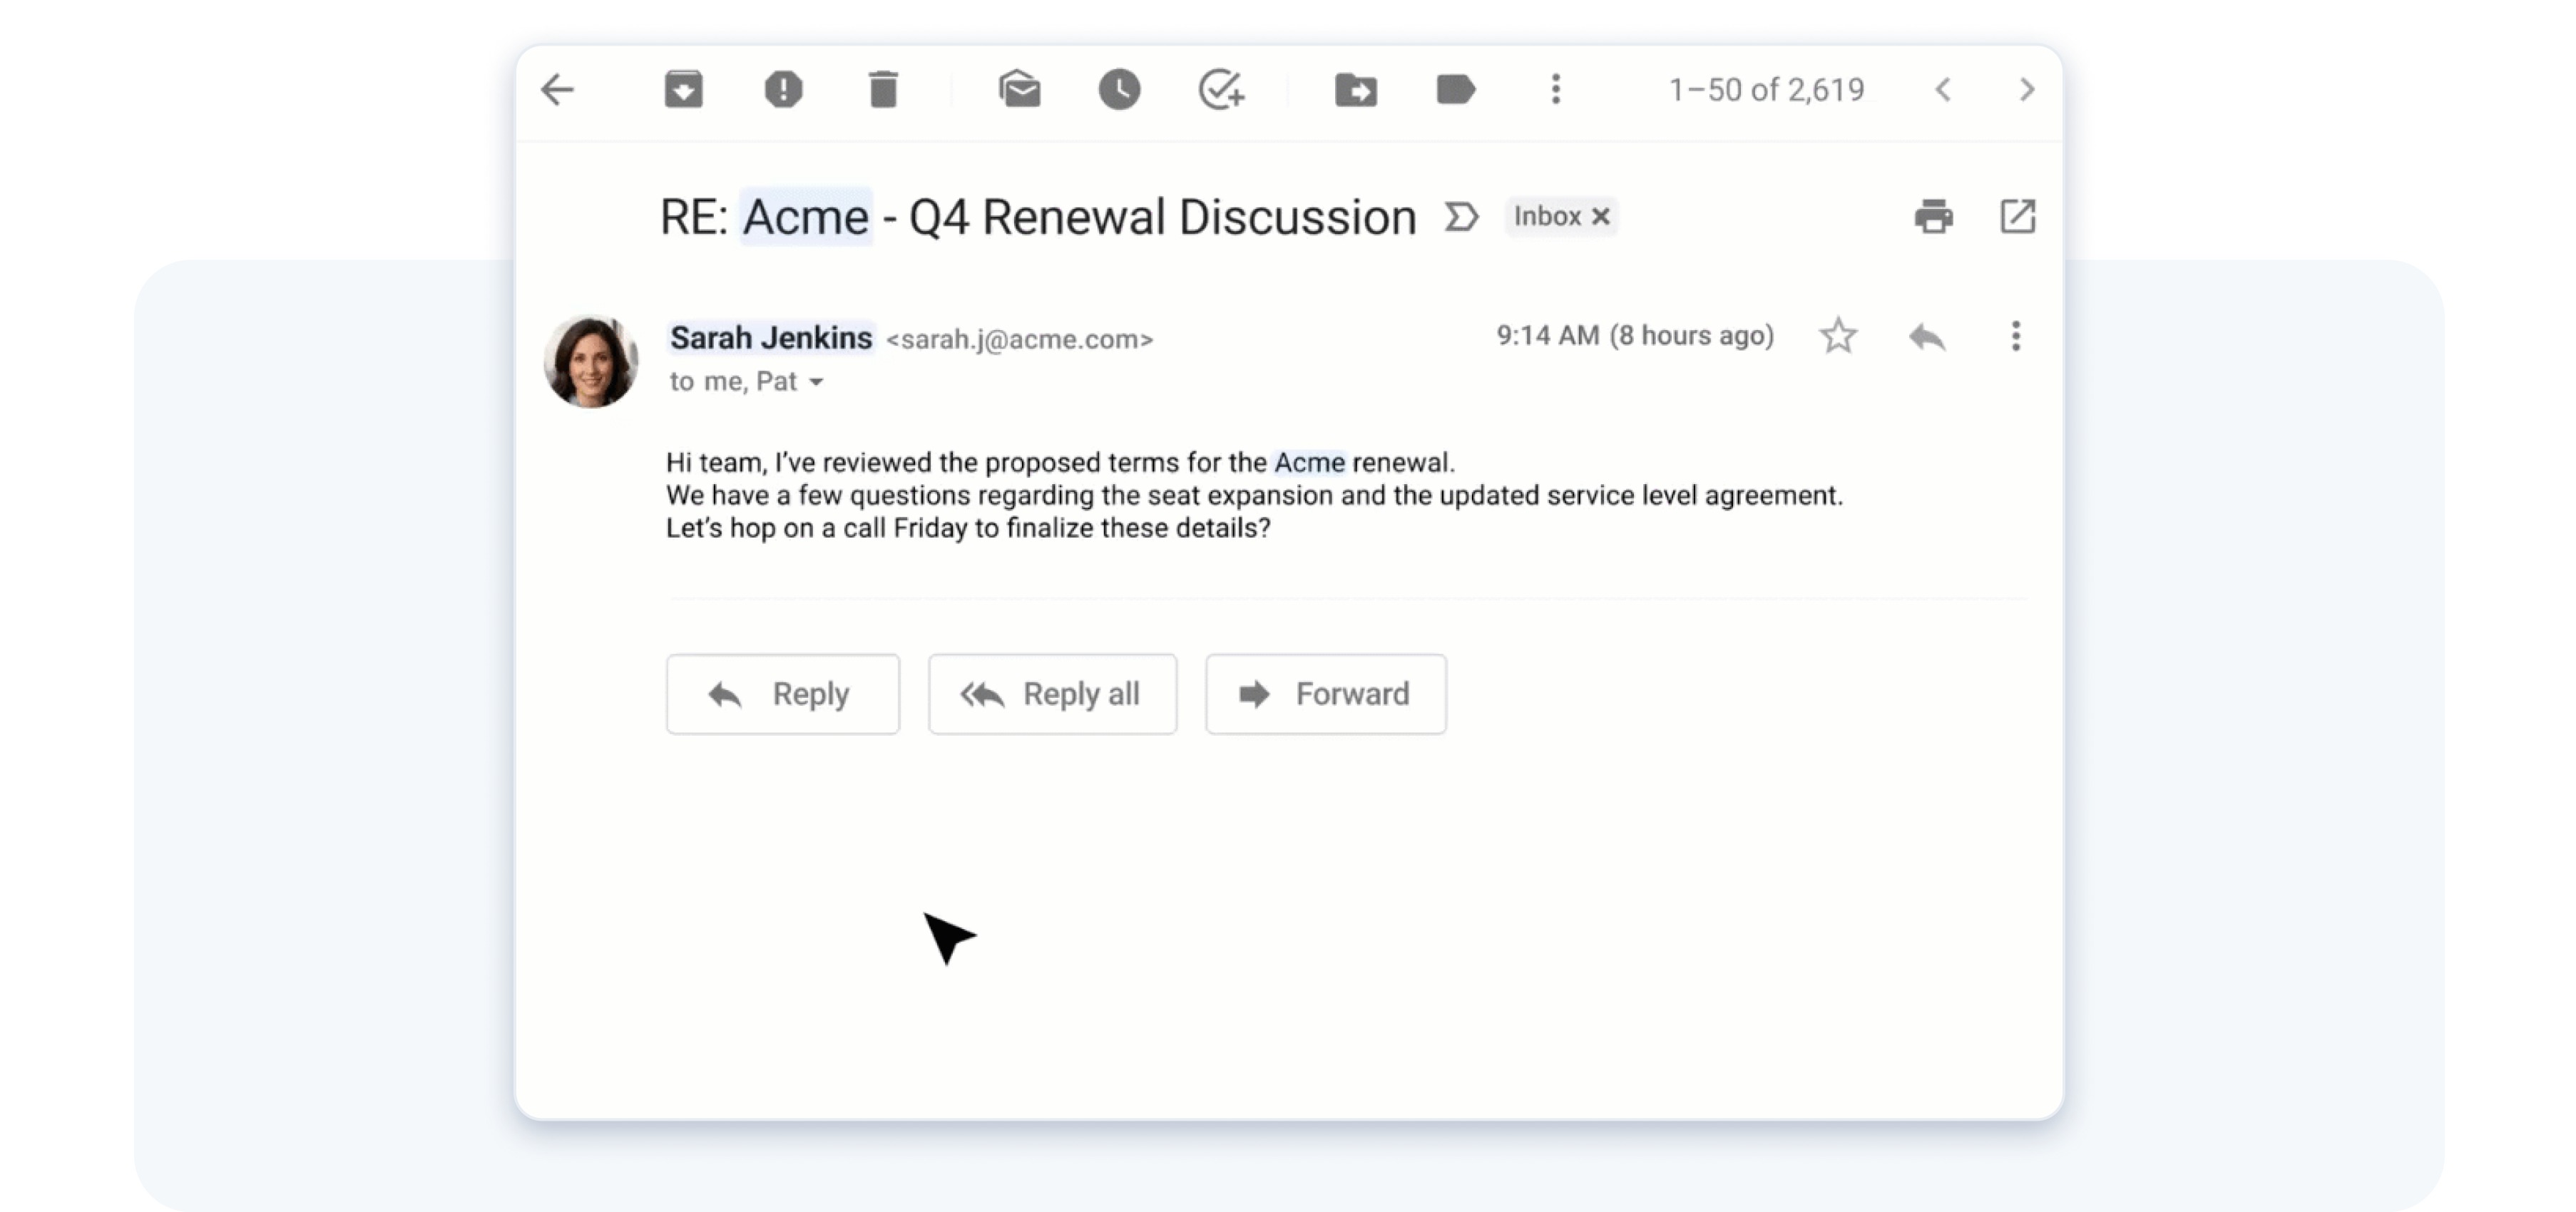The width and height of the screenshot is (2576, 1212).
Task: Open message more options menu
Action: (2016, 336)
